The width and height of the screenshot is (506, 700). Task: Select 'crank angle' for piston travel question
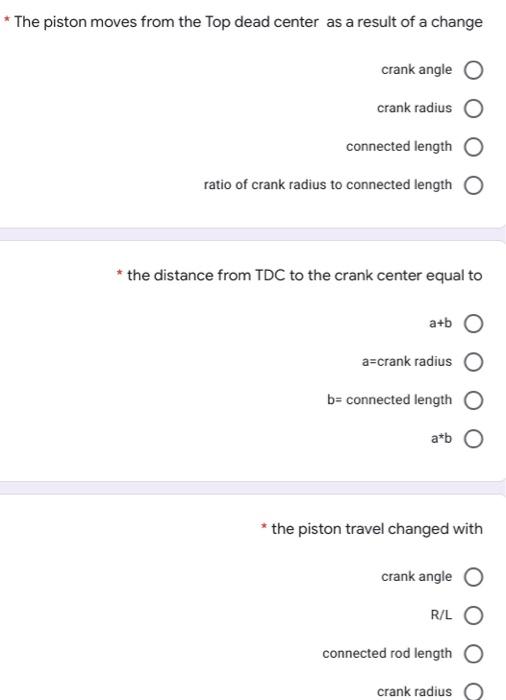(x=473, y=577)
